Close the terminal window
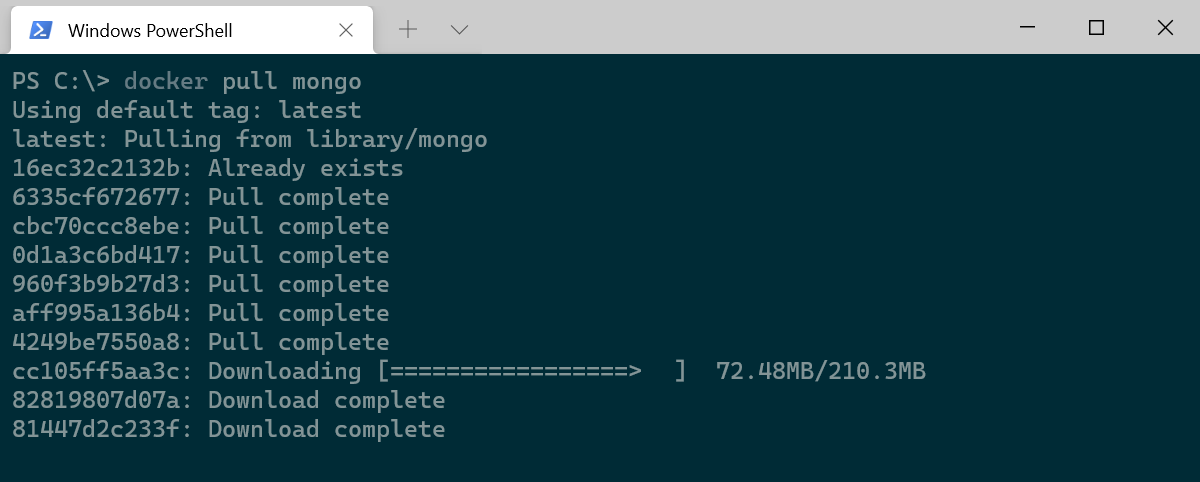 1165,28
